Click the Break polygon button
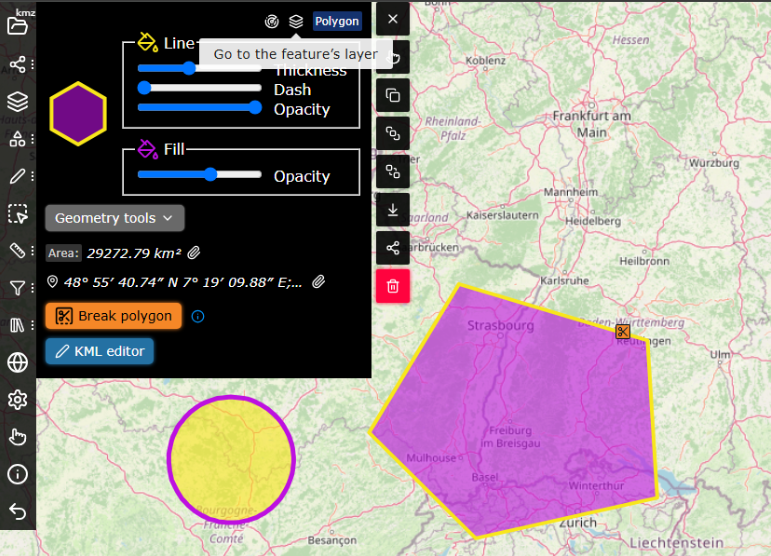The width and height of the screenshot is (771, 556). click(114, 316)
